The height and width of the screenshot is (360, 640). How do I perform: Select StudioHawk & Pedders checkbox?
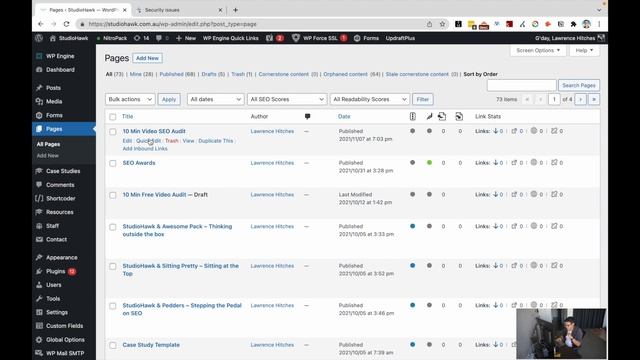113,306
